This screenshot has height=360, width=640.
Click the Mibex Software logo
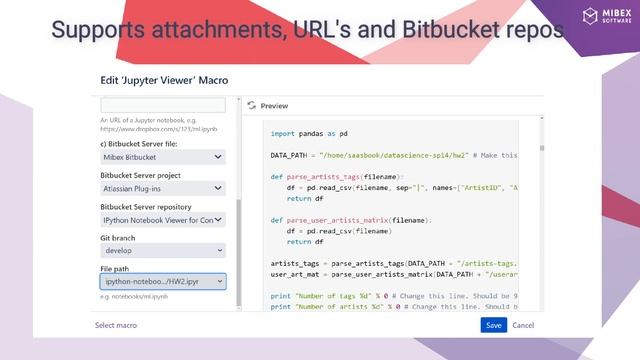[x=607, y=16]
